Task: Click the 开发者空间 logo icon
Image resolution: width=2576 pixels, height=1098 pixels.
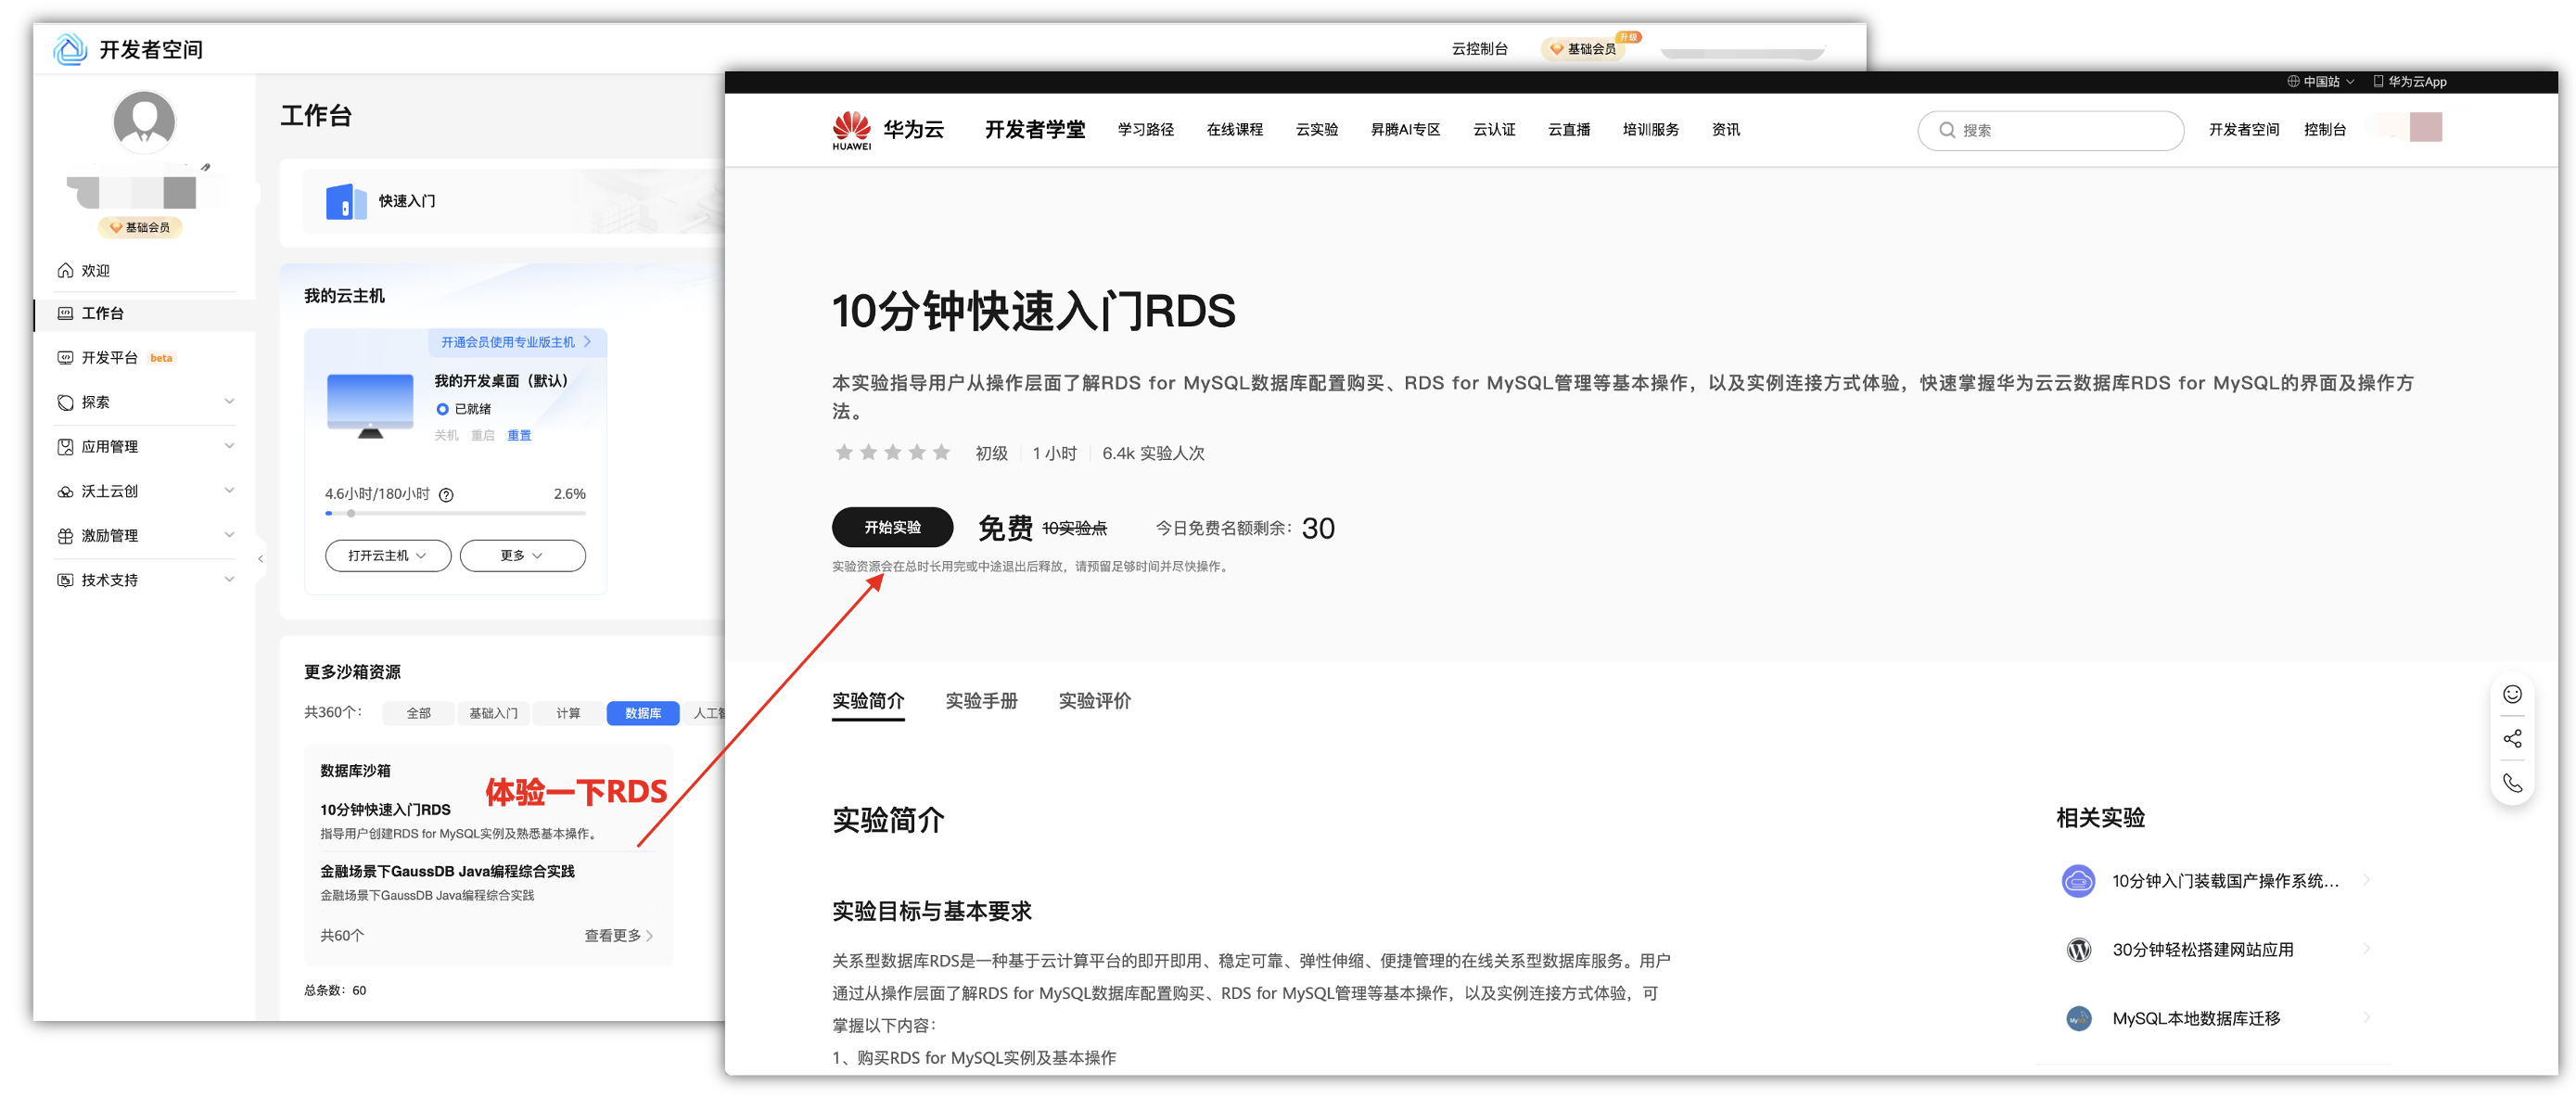Action: pyautogui.click(x=69, y=49)
